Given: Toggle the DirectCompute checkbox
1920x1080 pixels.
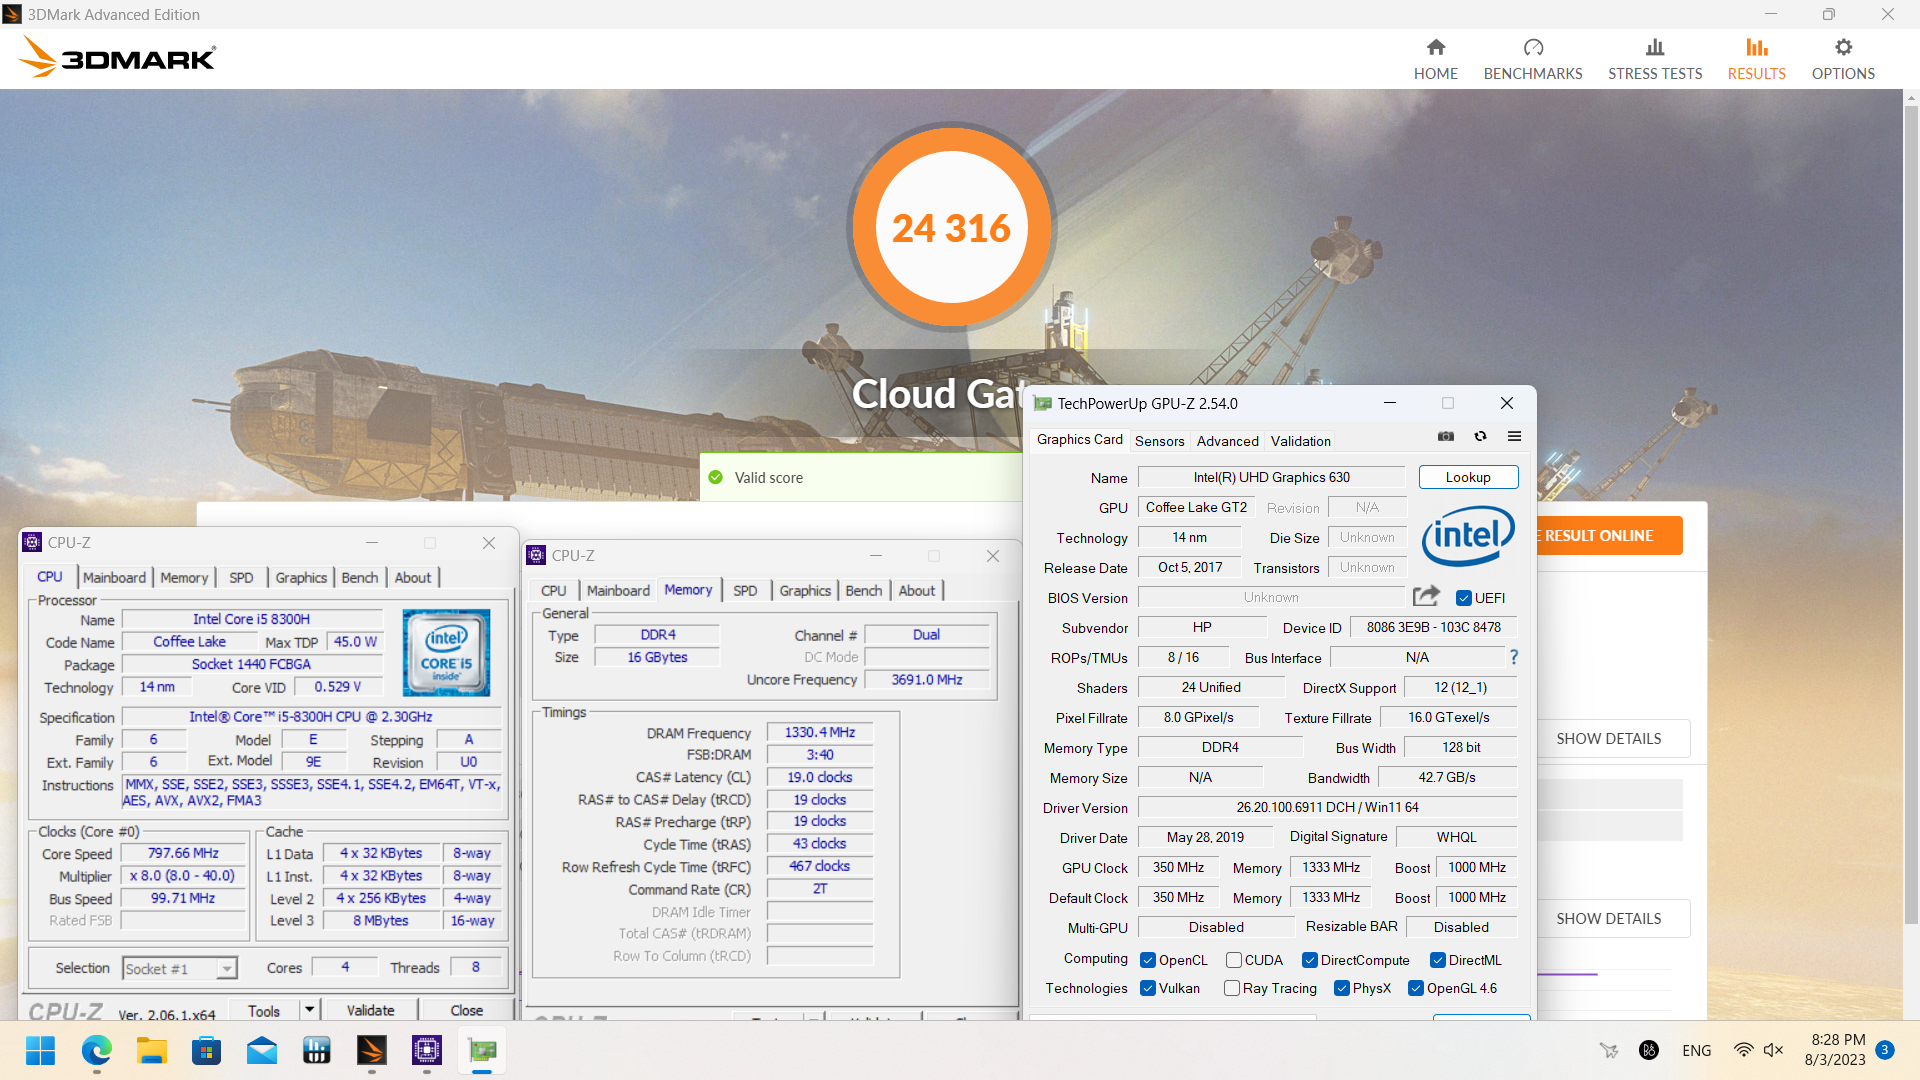Looking at the screenshot, I should [x=1310, y=960].
